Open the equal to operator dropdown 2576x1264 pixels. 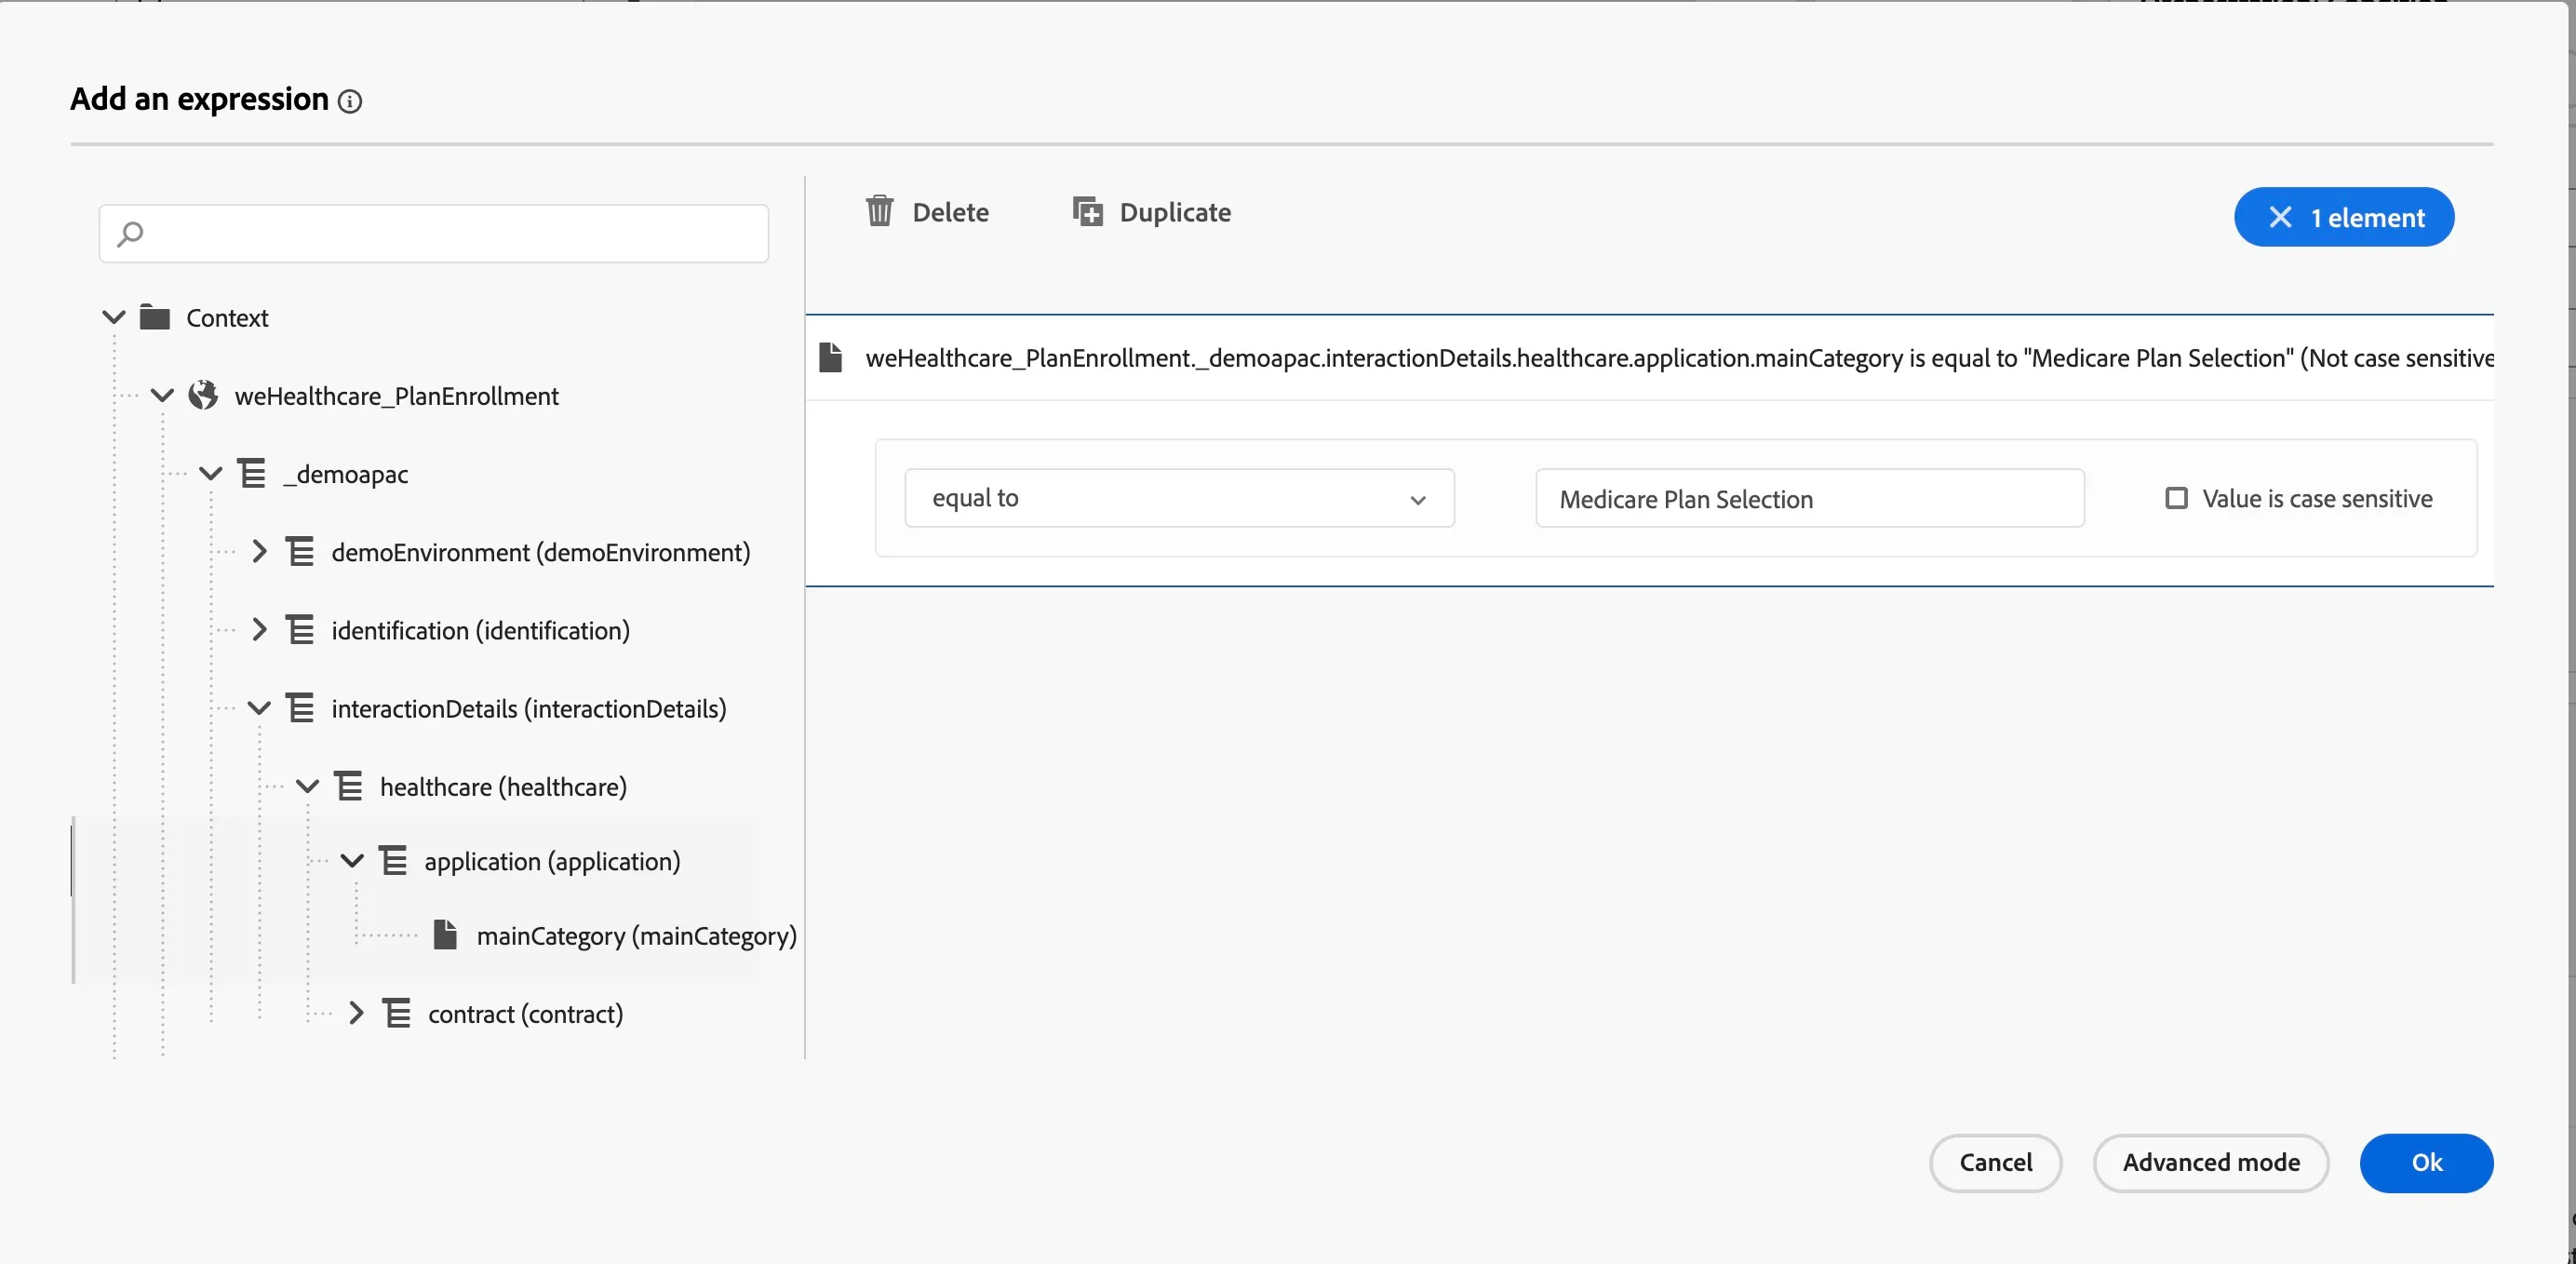[x=1179, y=498]
